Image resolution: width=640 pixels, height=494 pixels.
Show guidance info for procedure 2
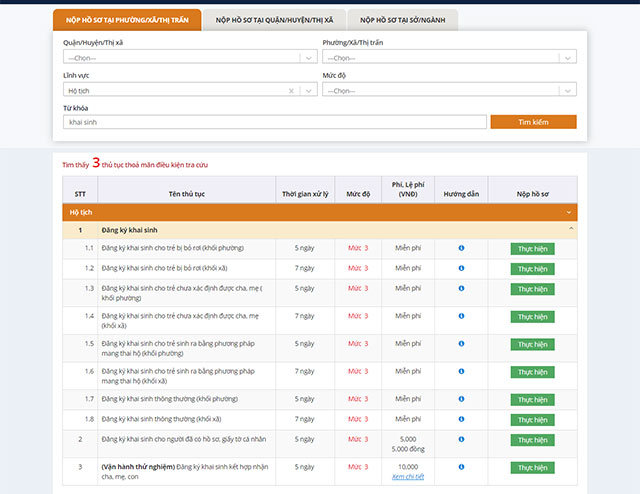pos(461,439)
